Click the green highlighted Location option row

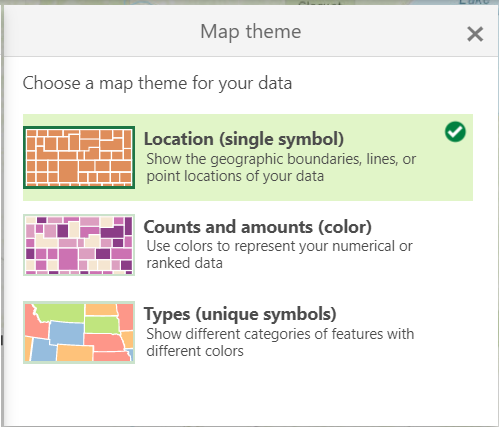[x=248, y=157]
